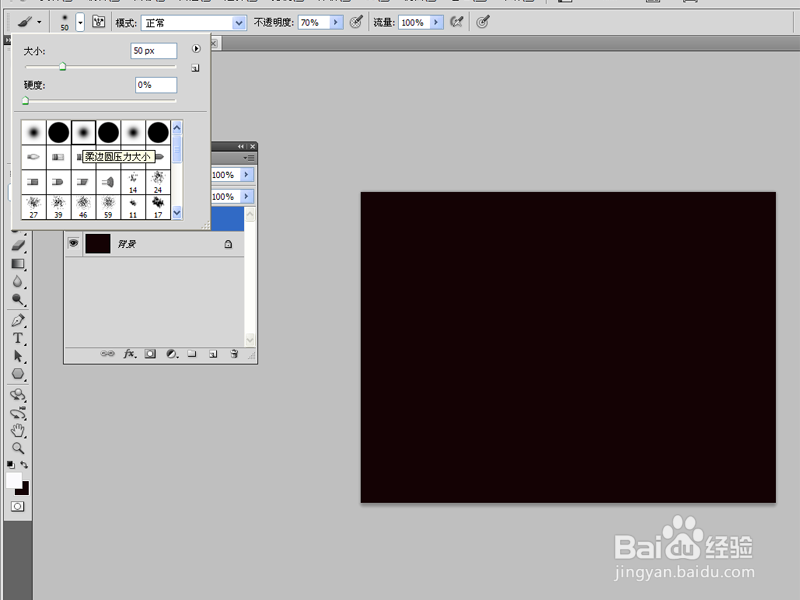Toggle the Brush panel icon in options bar
800x600 pixels.
tap(98, 22)
